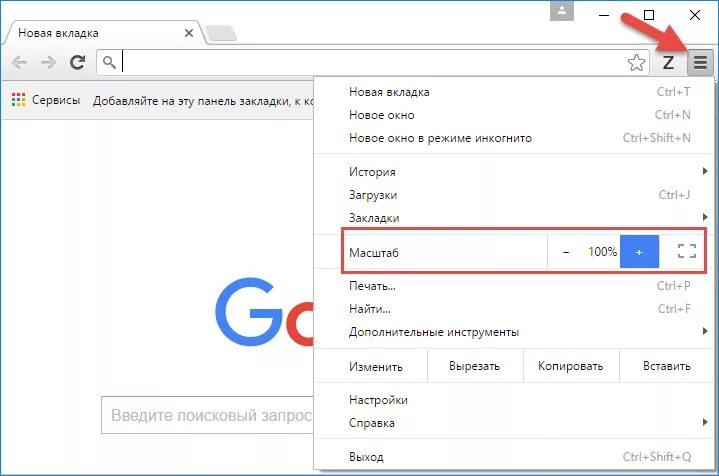Expand the Дополнительные инструменты submenu arrow

[x=705, y=331]
